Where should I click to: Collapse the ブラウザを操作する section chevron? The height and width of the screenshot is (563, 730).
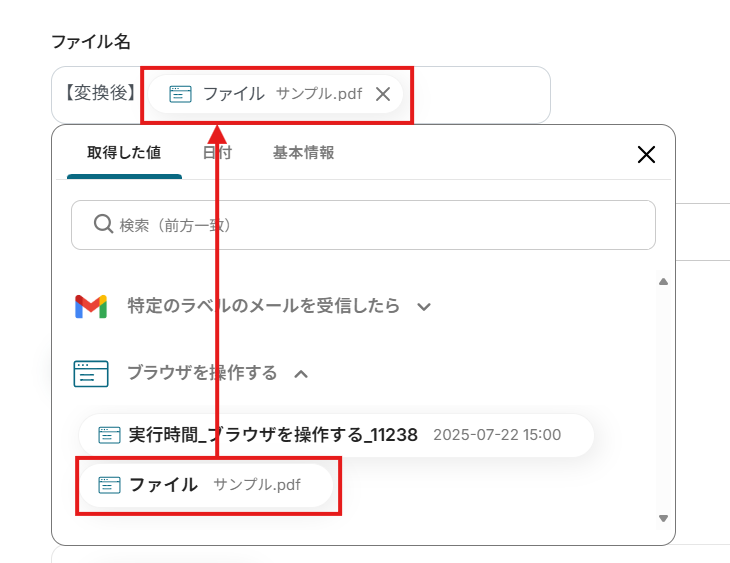coord(301,374)
